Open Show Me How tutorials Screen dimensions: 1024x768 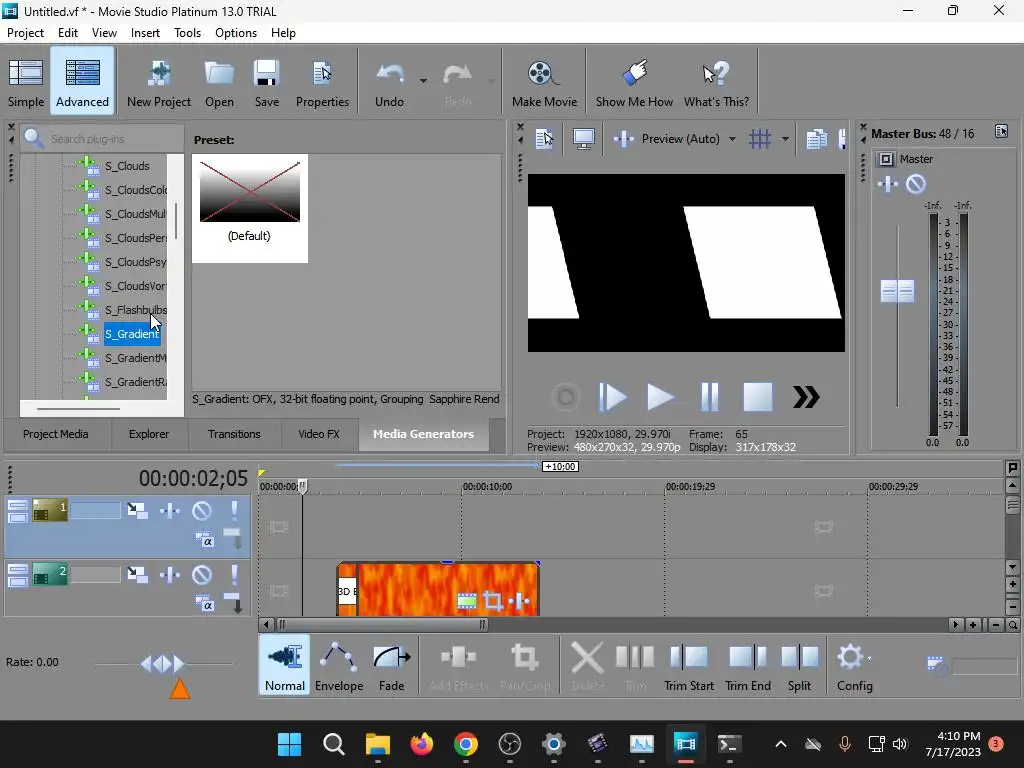(634, 83)
